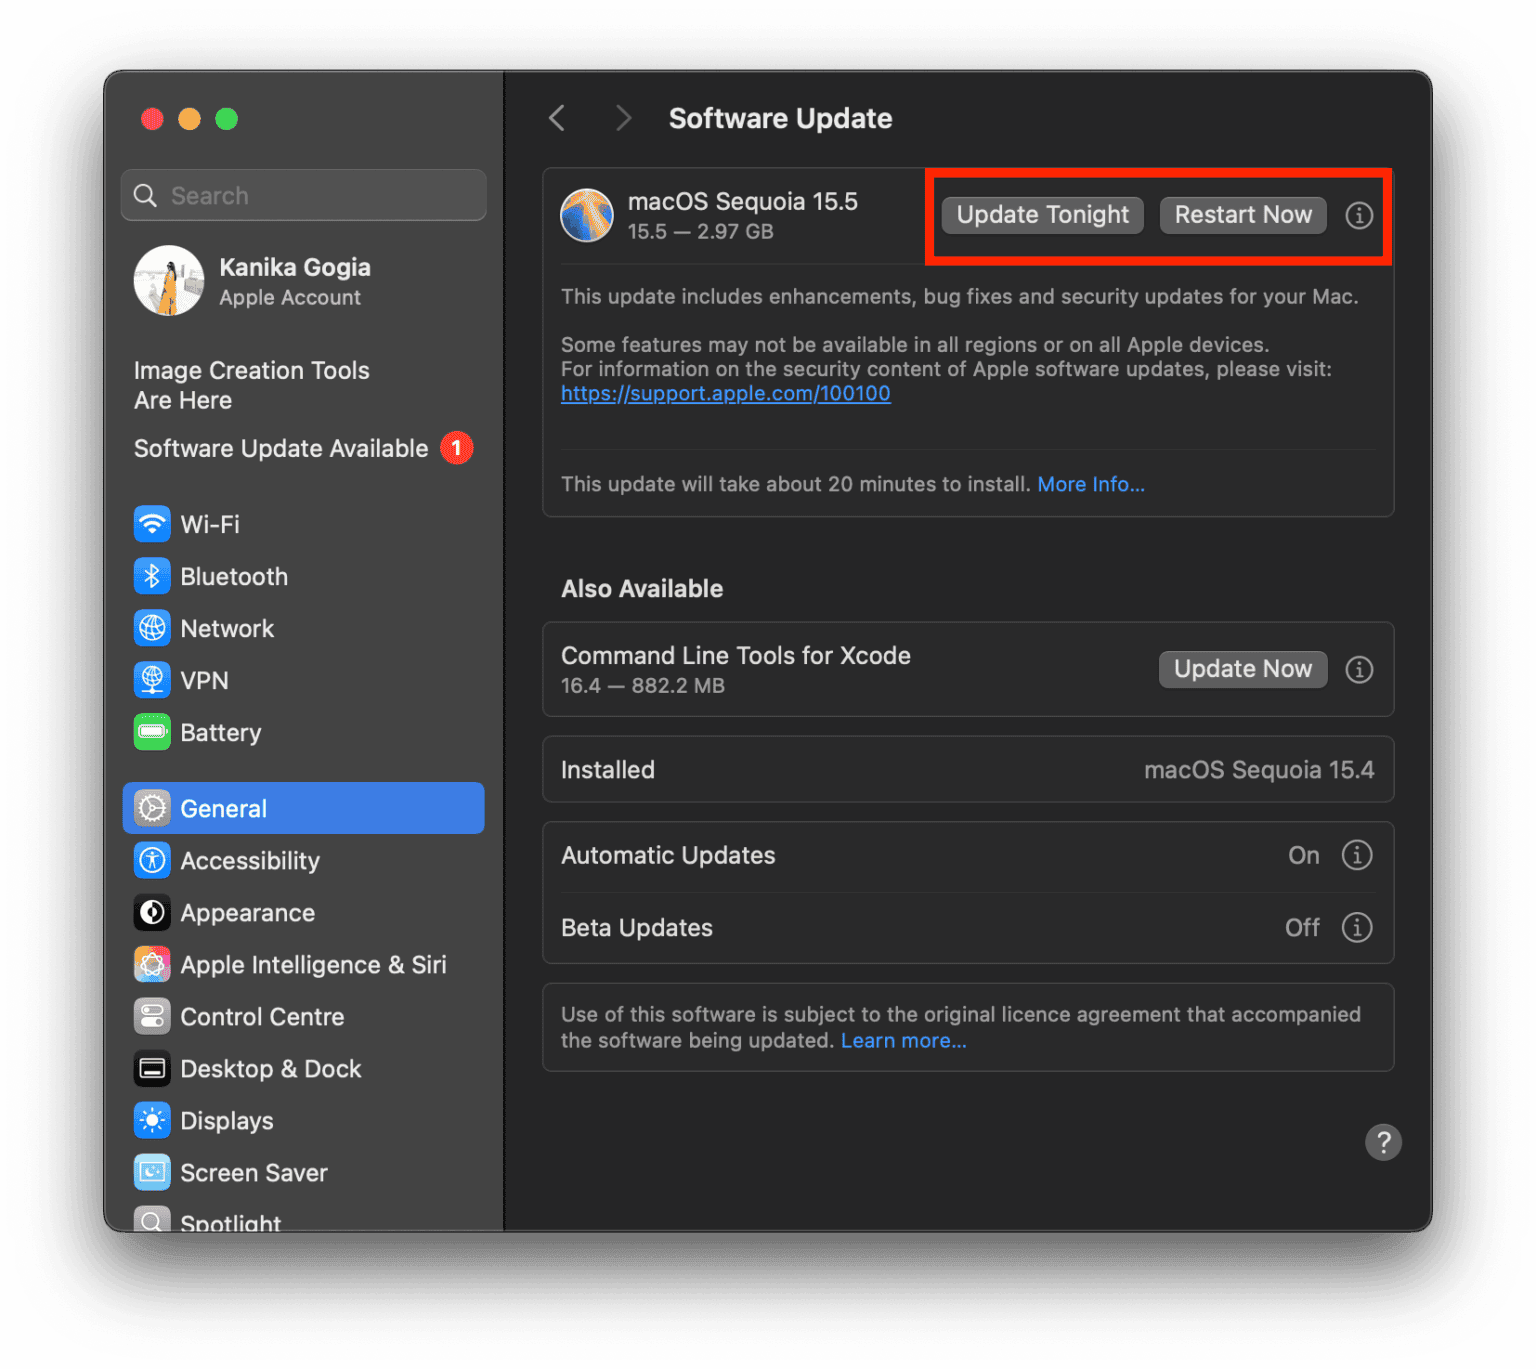The image size is (1536, 1369).
Task: Open Accessibility settings section
Action: coord(250,860)
